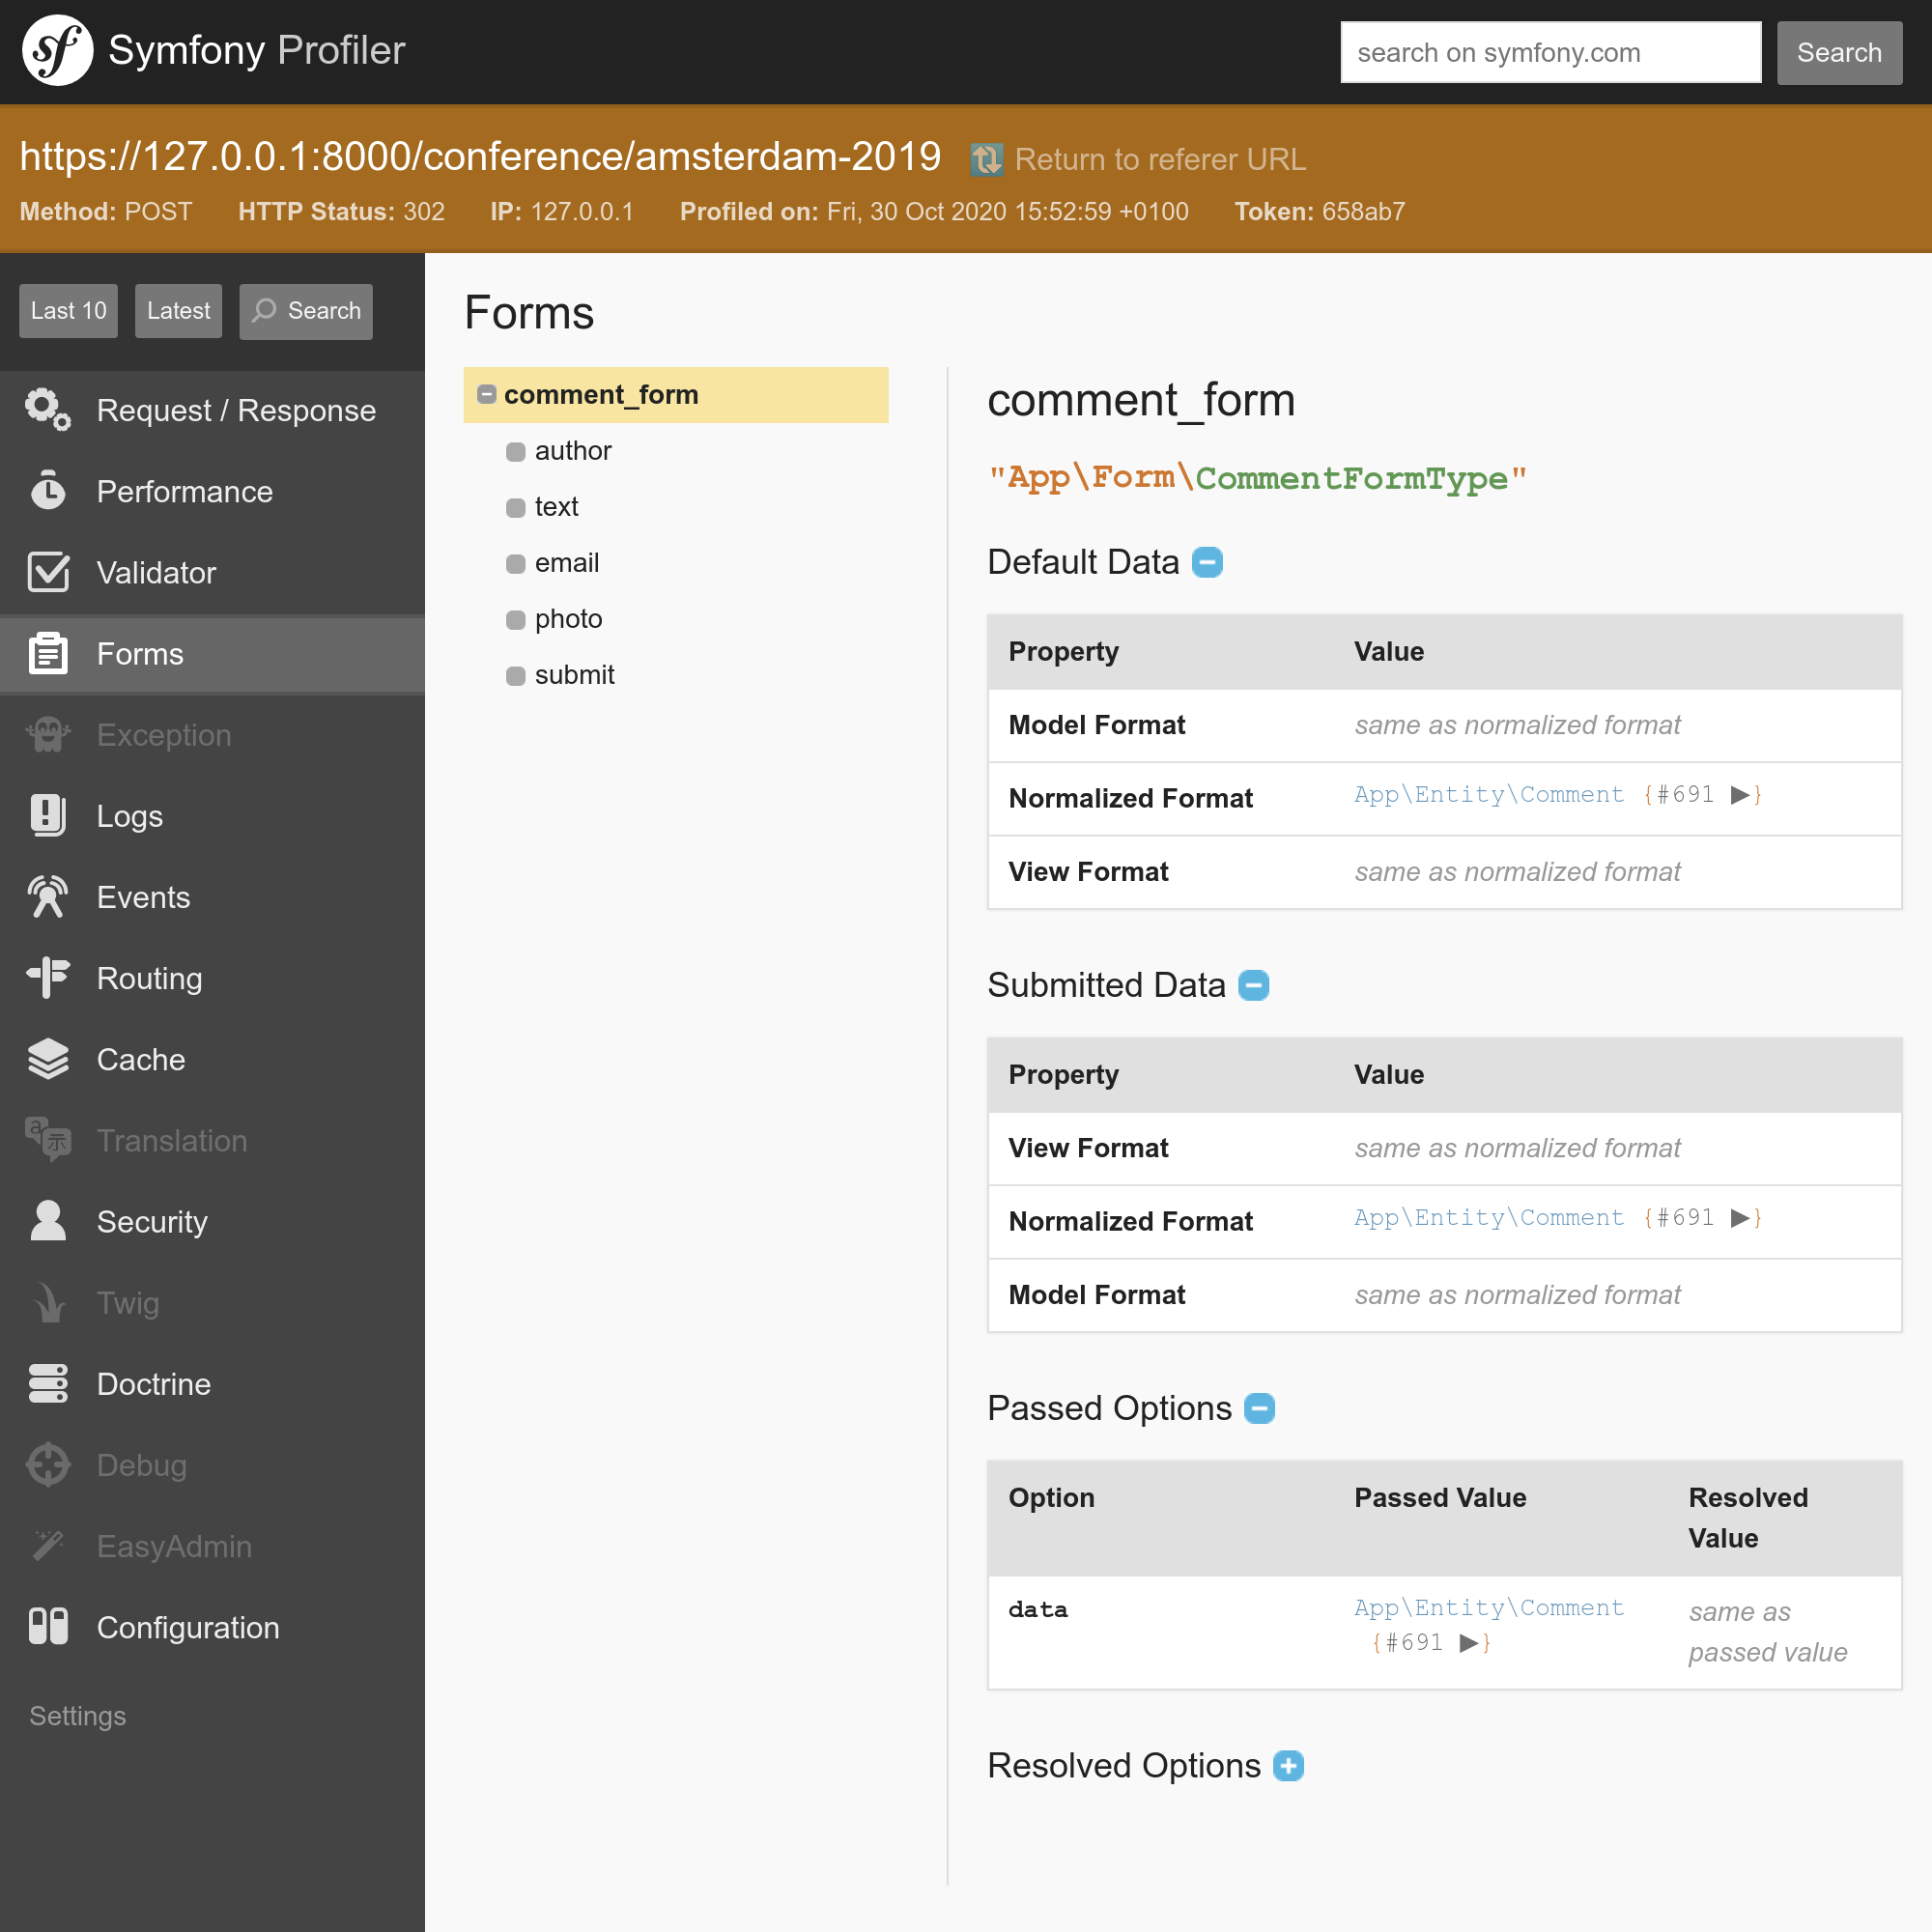
Task: Click the Forms clipboard icon
Action: pos(48,653)
